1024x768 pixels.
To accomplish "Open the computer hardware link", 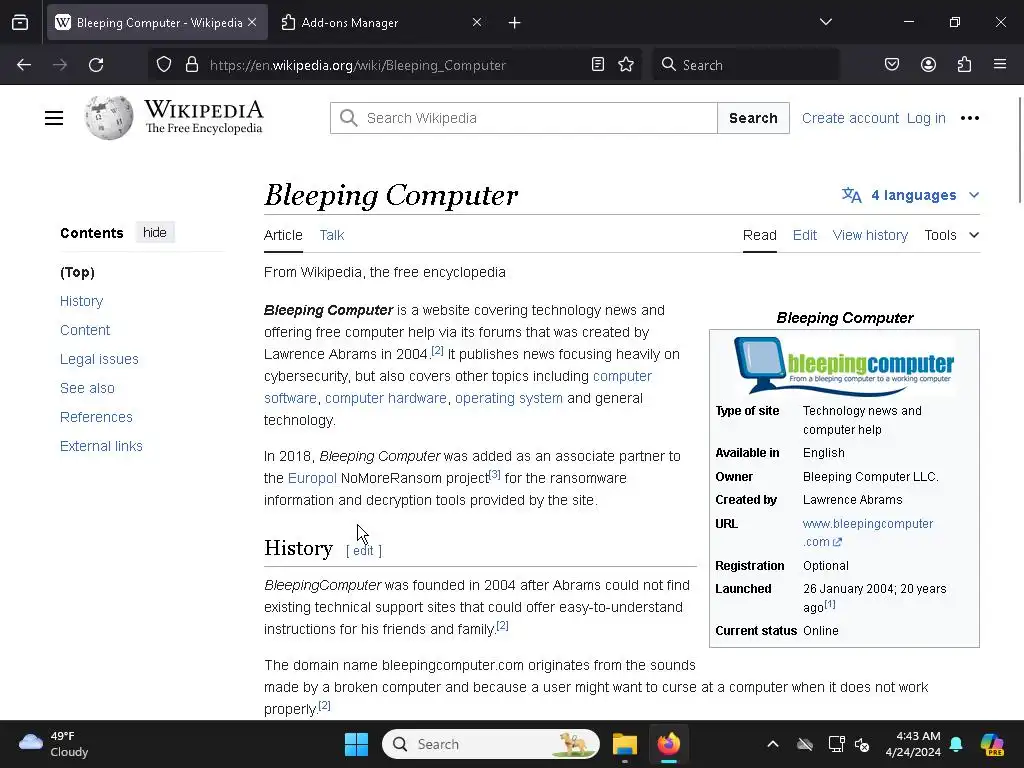I will click(385, 398).
